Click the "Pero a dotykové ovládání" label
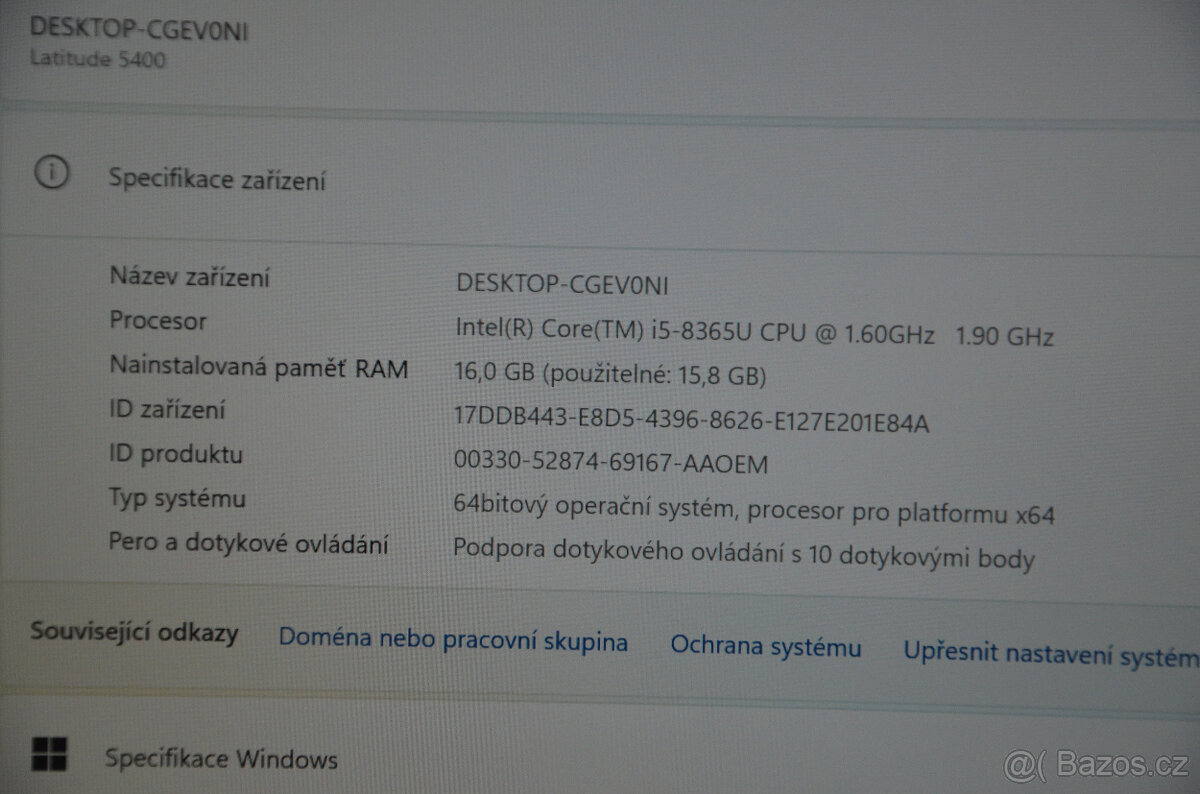 coord(250,543)
